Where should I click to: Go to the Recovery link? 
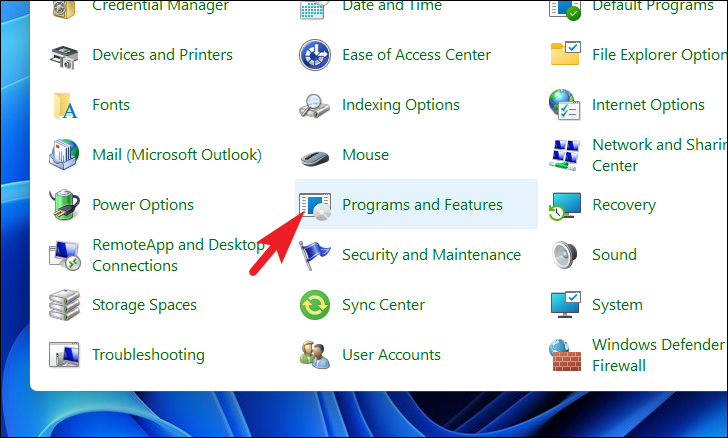click(x=624, y=205)
